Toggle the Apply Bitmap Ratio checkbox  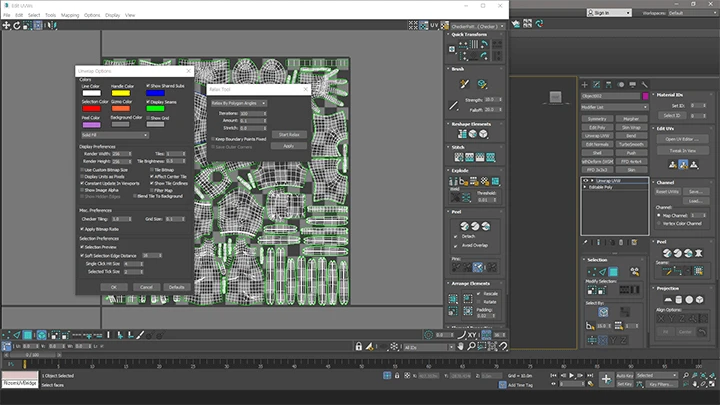(82, 229)
